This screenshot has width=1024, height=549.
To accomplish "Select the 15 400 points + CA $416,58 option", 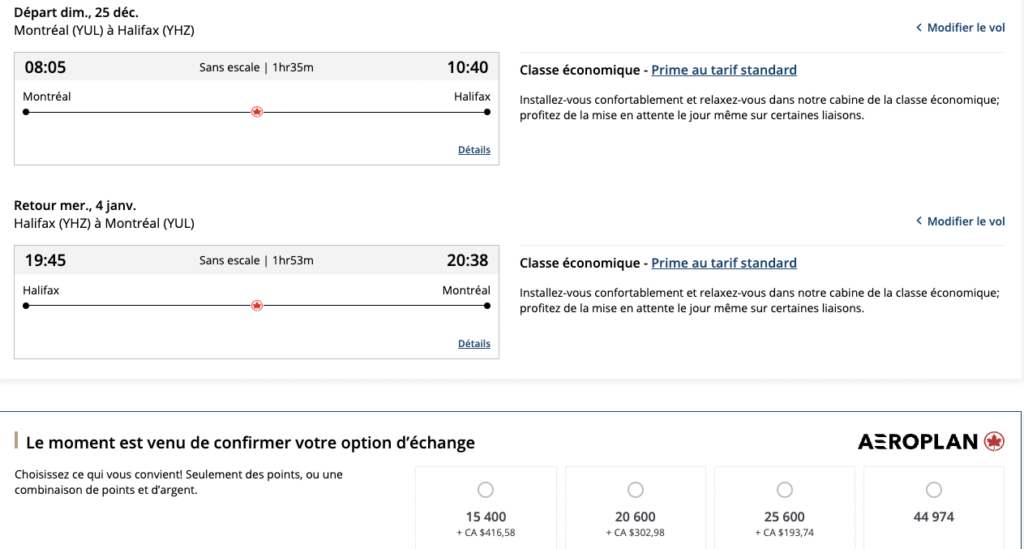I will 486,490.
